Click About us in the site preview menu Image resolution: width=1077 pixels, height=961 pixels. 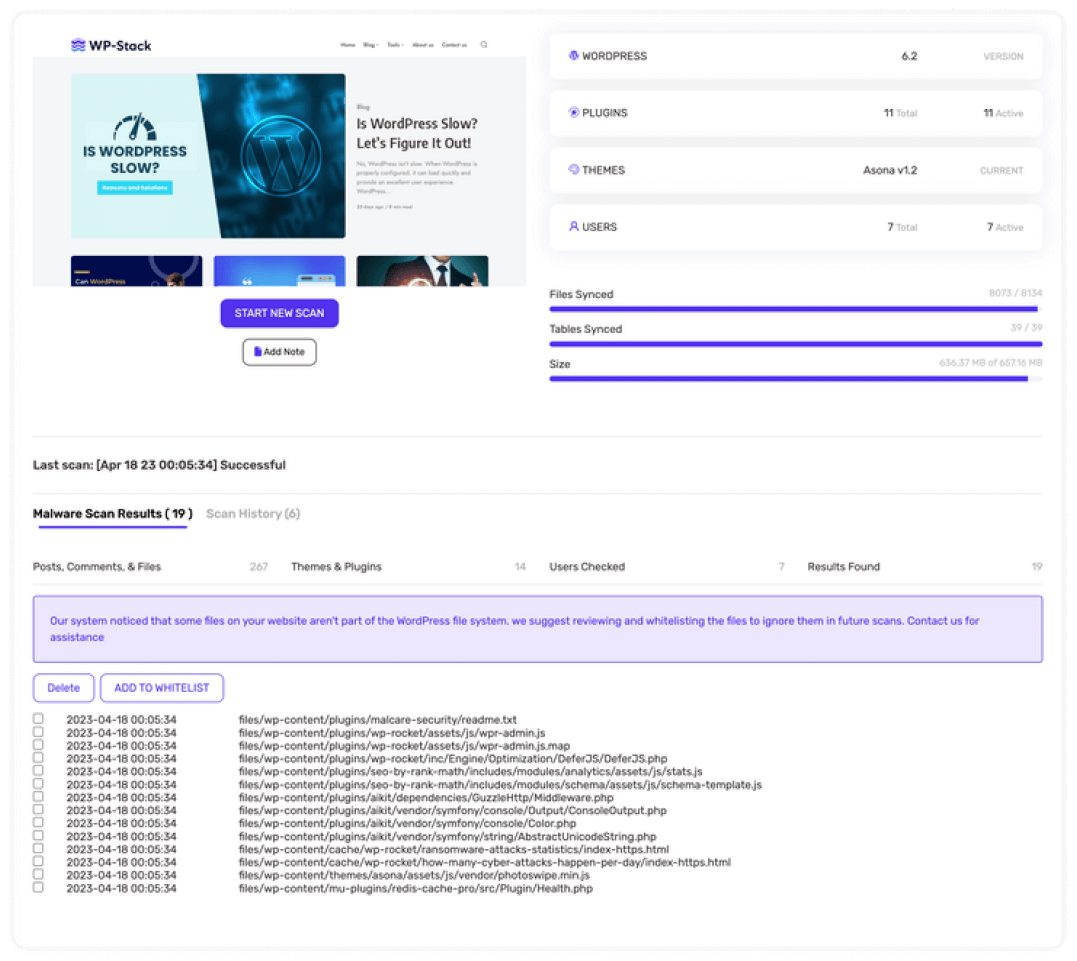[422, 45]
